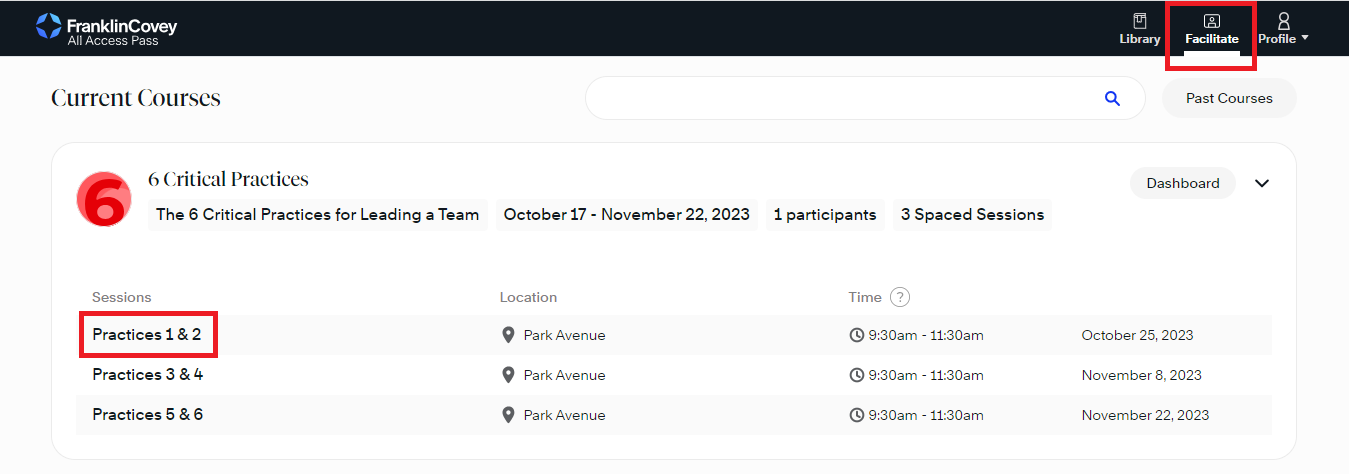This screenshot has height=474, width=1349.
Task: Open the 6 Critical Practices Dashboard
Action: tap(1182, 183)
